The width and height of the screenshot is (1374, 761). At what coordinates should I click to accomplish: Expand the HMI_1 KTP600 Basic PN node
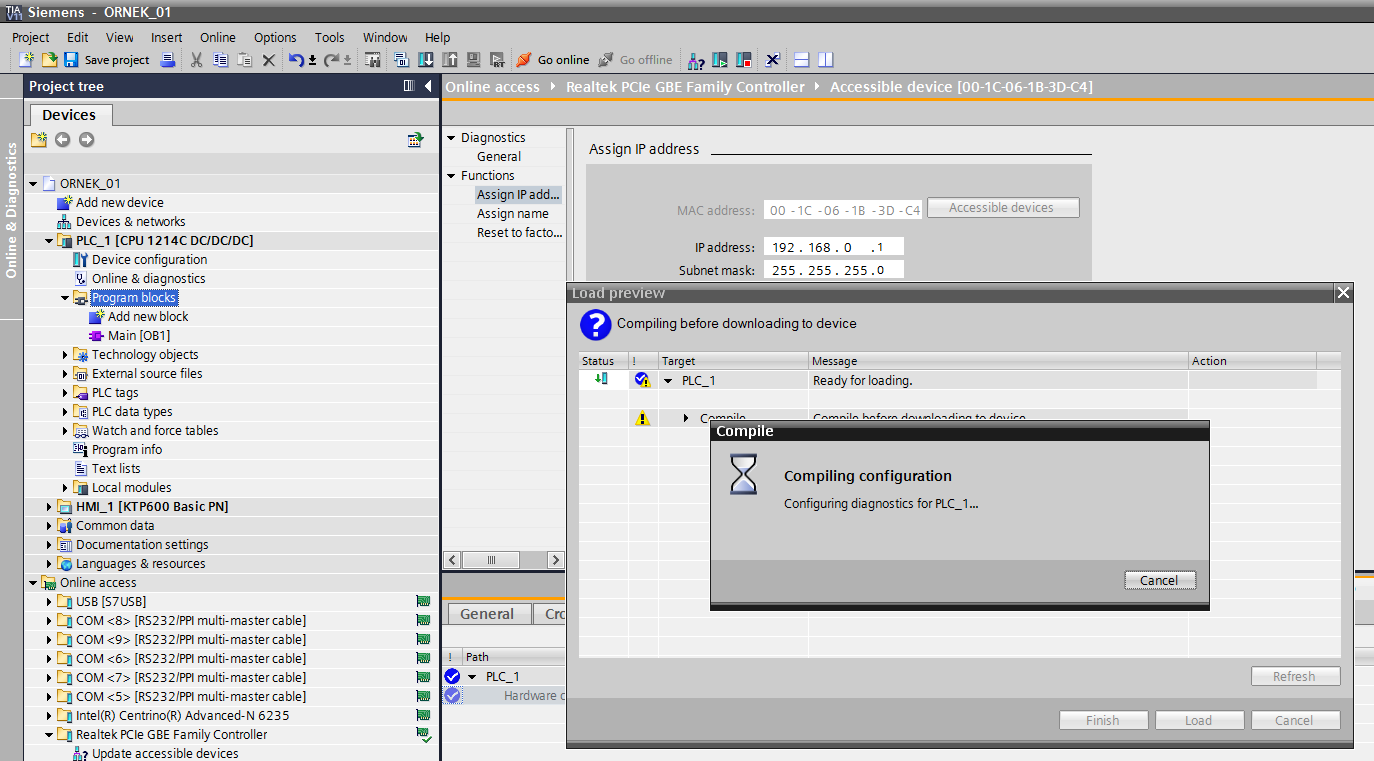pyautogui.click(x=49, y=507)
